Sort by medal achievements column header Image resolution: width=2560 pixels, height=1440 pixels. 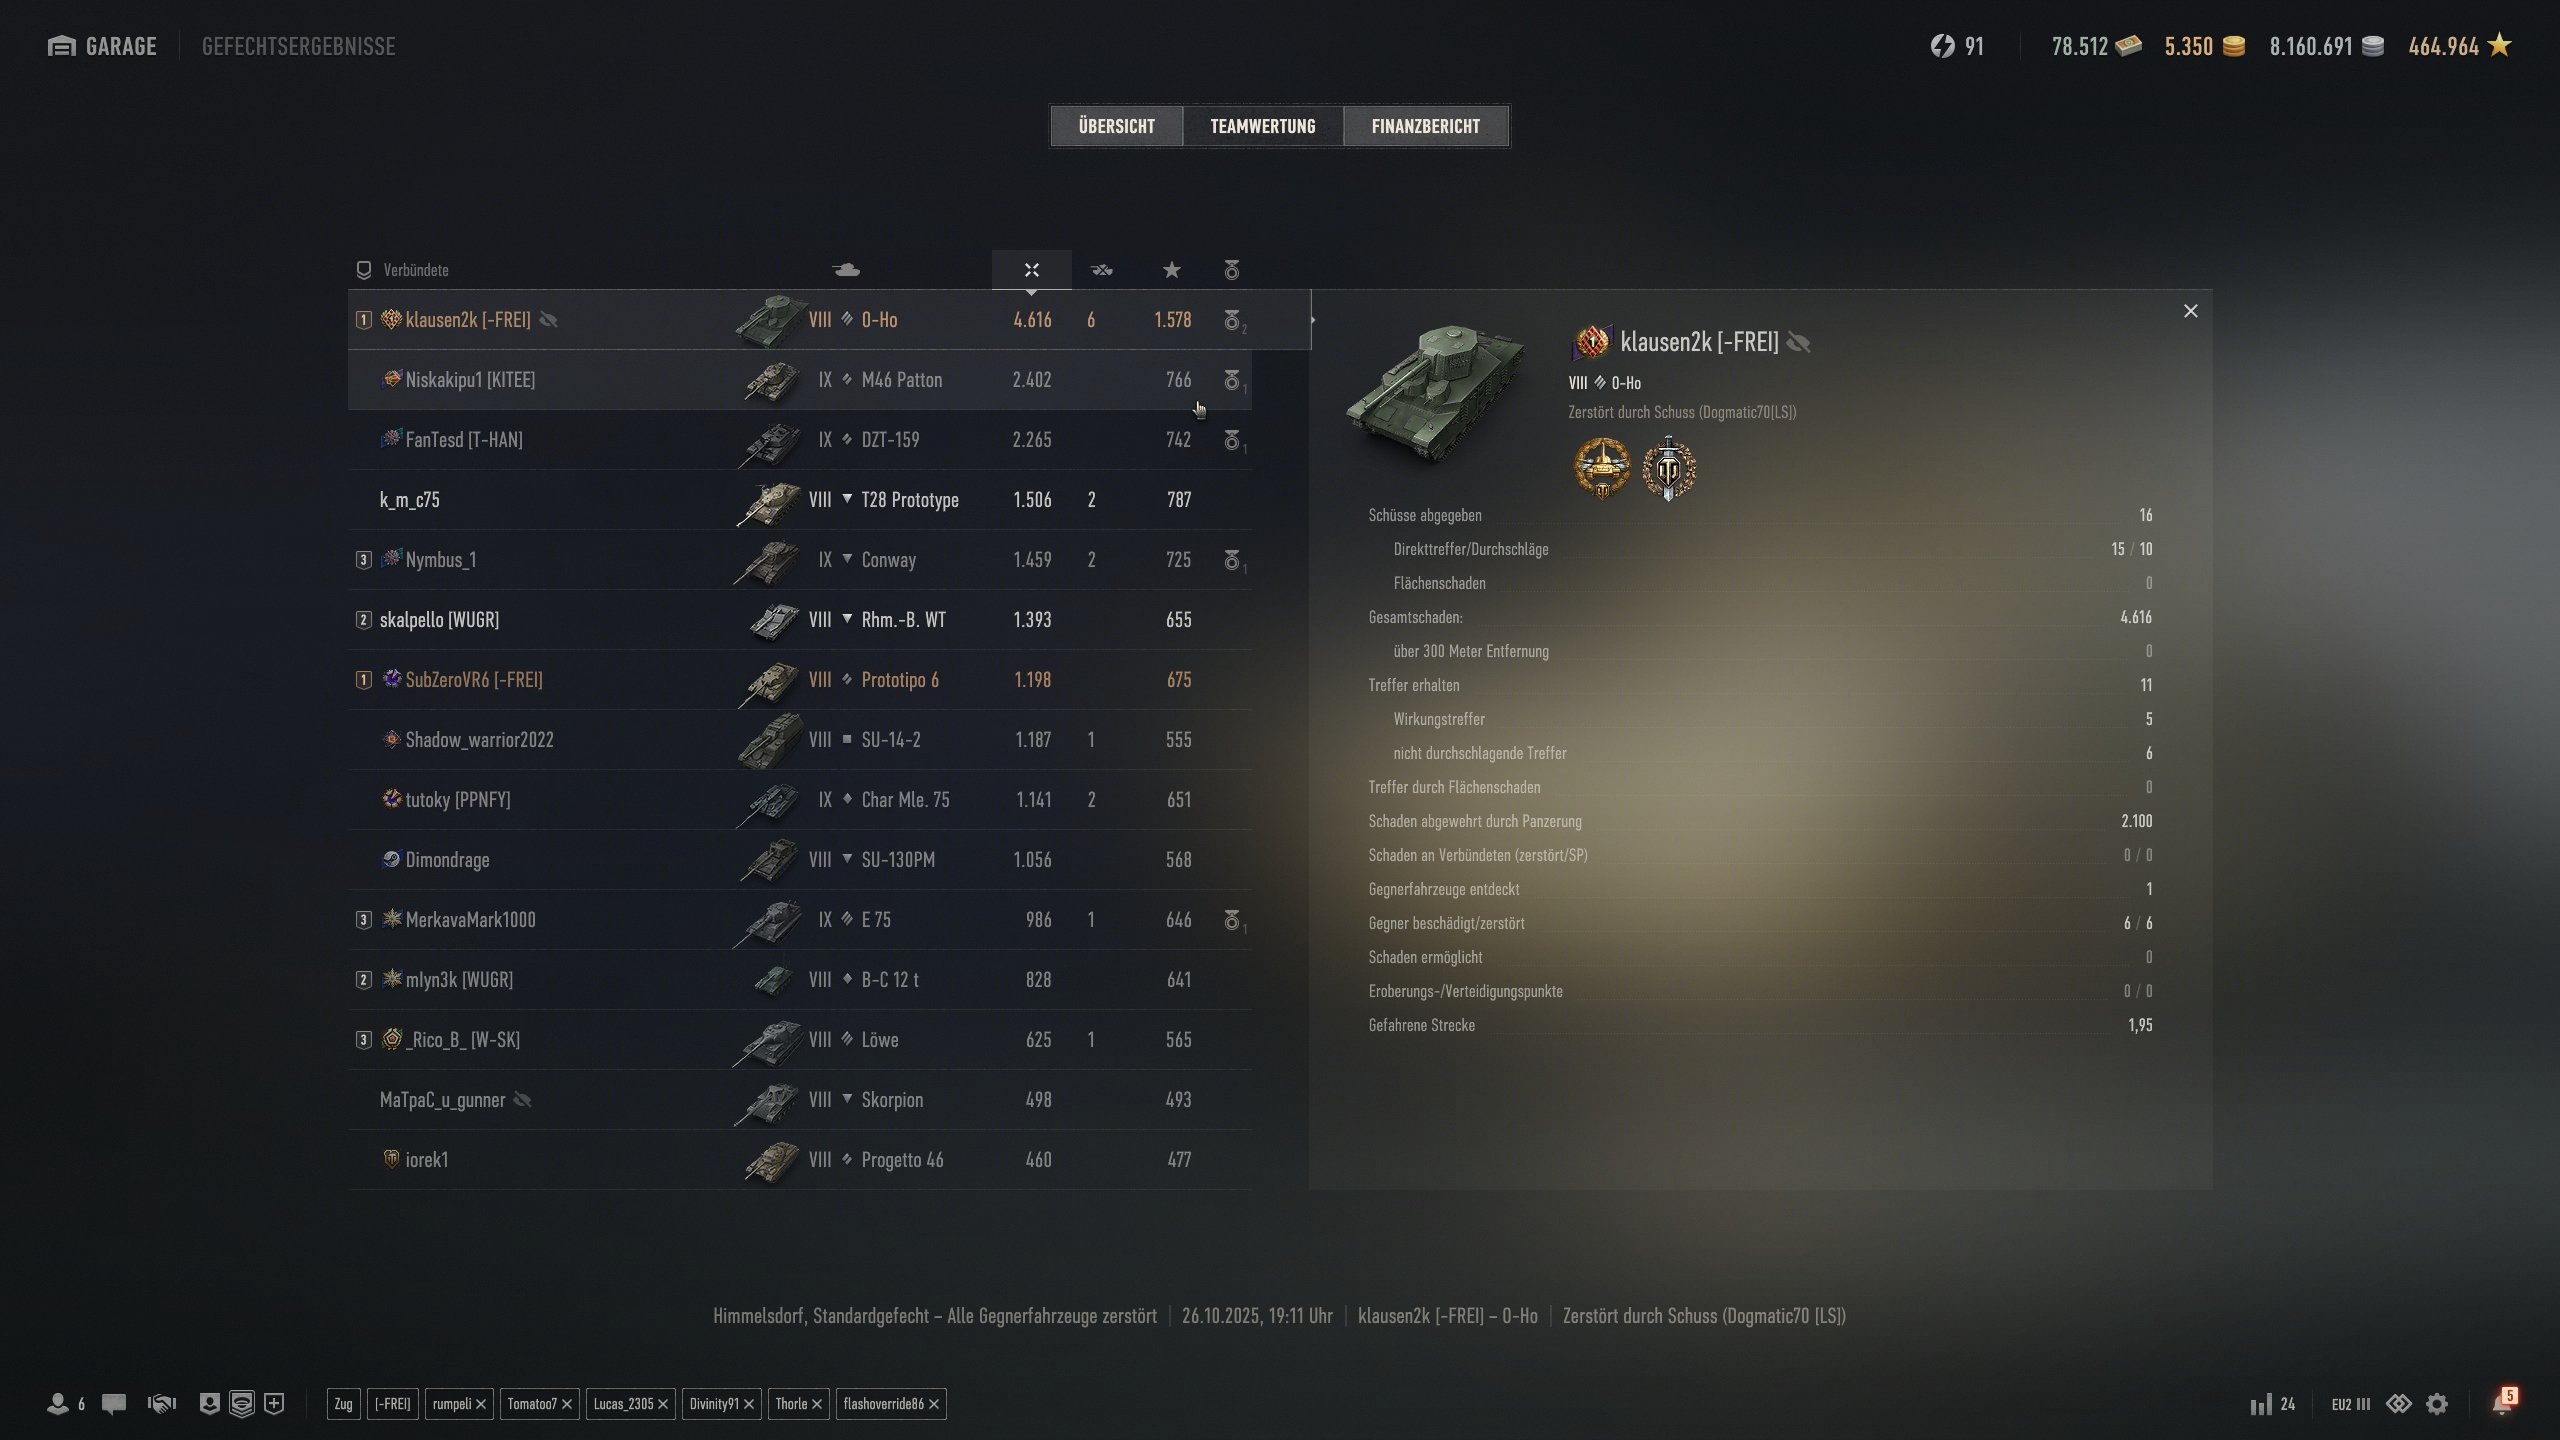(x=1232, y=270)
